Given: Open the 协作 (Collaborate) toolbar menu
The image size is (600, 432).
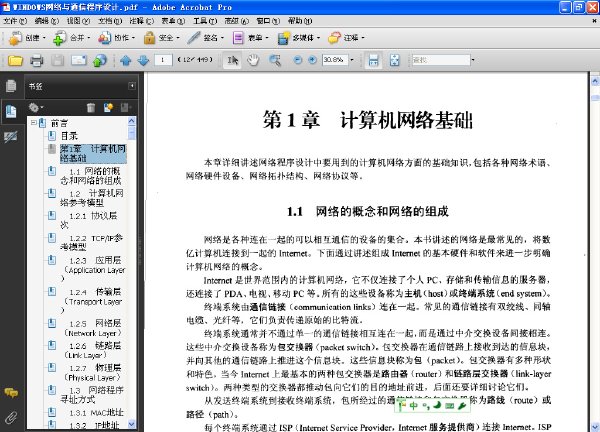Looking at the screenshot, I should point(116,38).
